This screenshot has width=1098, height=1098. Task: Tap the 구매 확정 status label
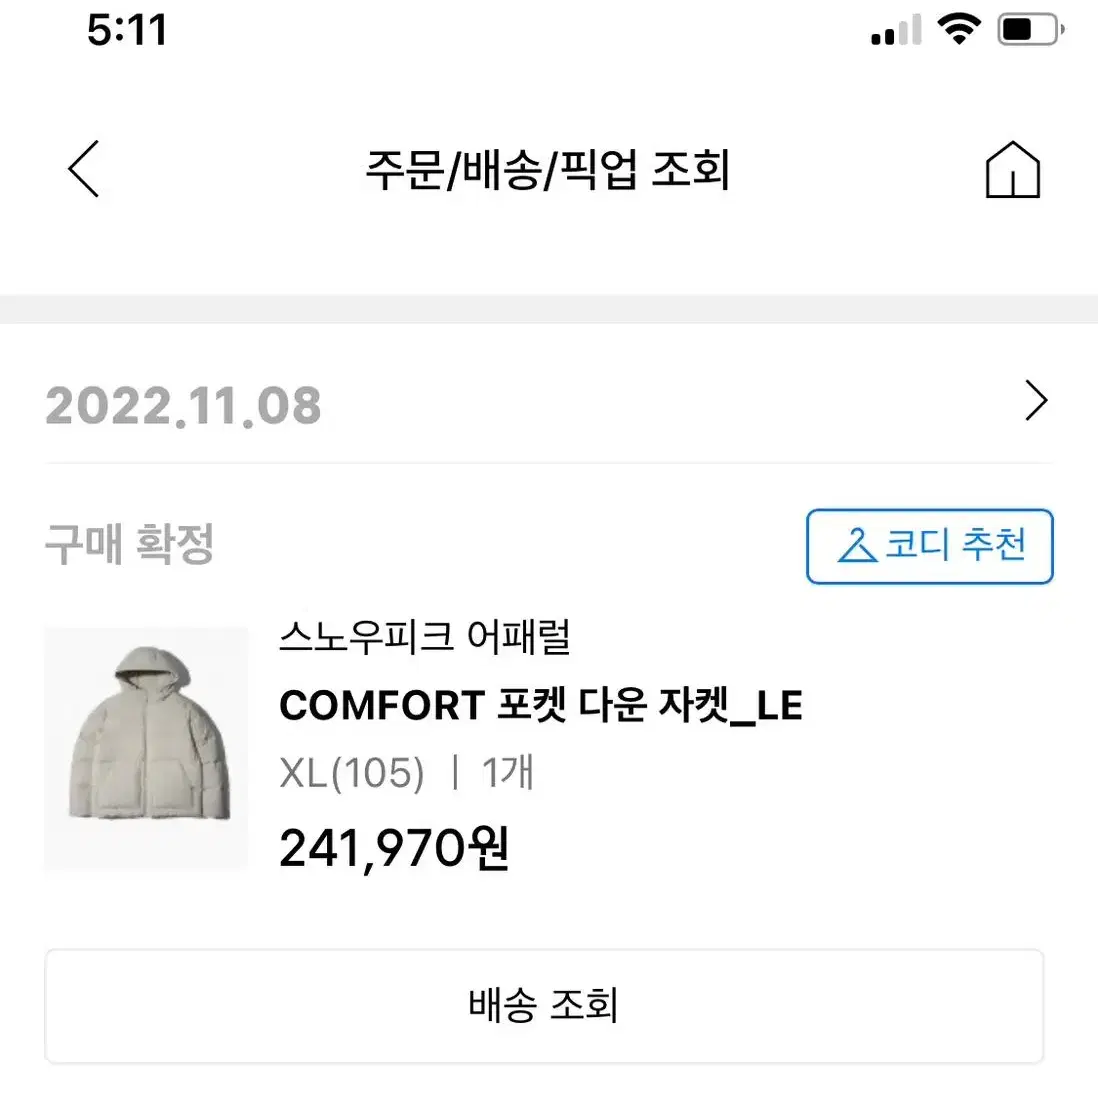click(x=130, y=544)
